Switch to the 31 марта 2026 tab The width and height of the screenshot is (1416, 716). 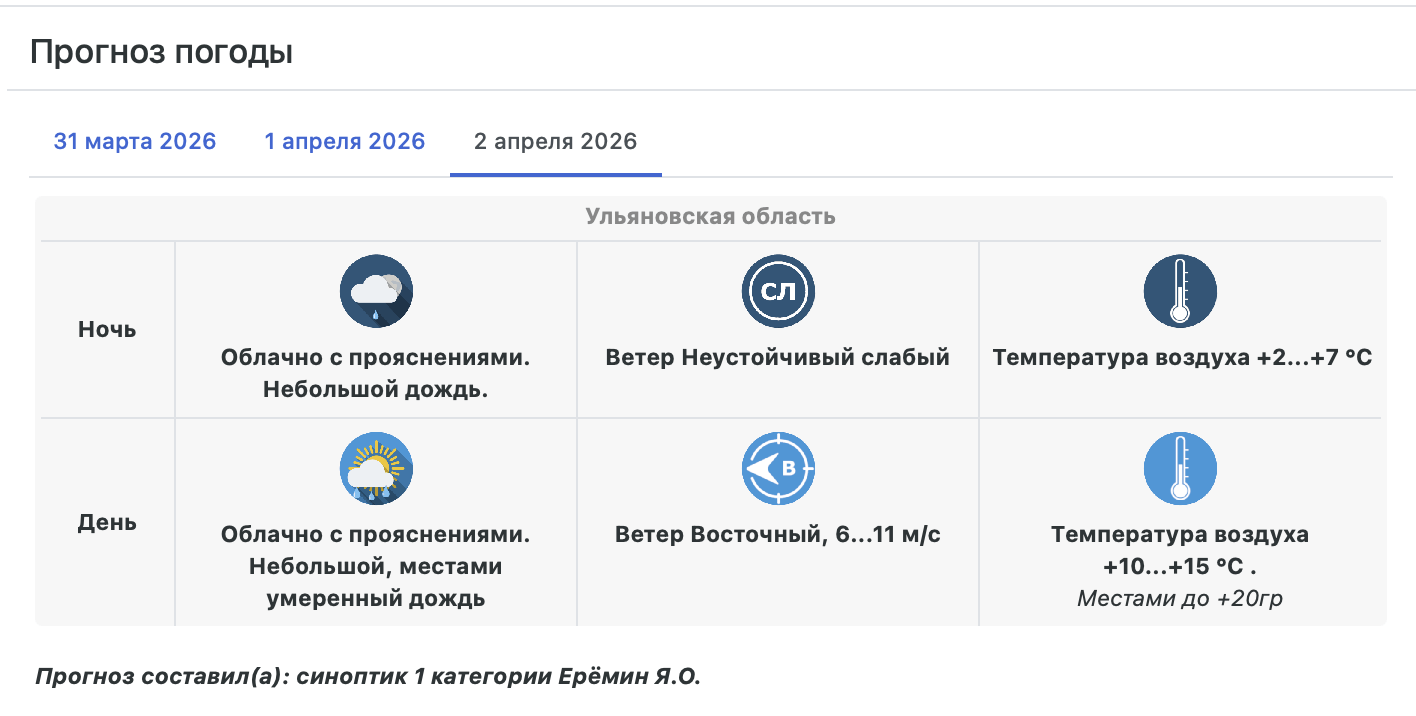point(135,141)
